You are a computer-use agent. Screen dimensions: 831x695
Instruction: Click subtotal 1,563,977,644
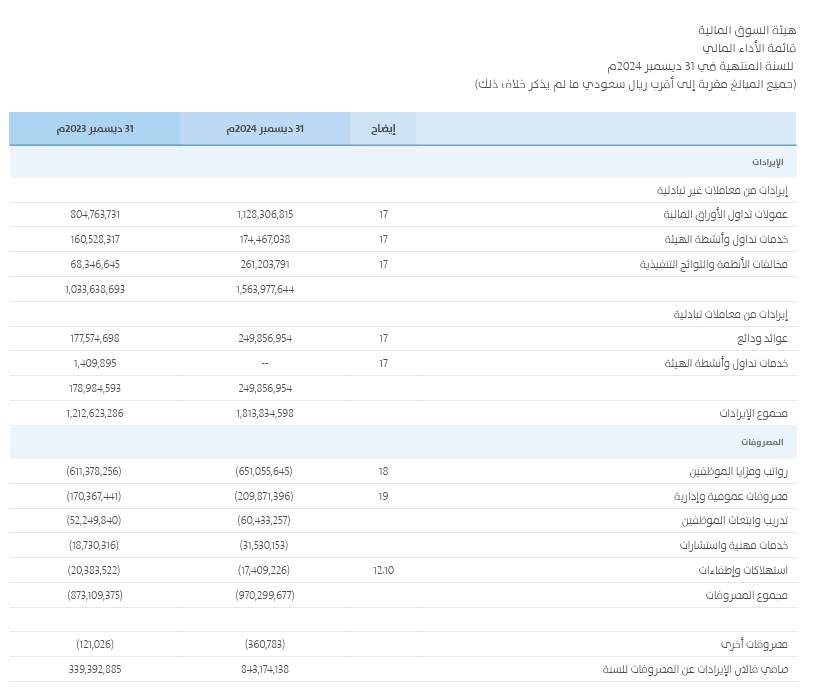265,289
